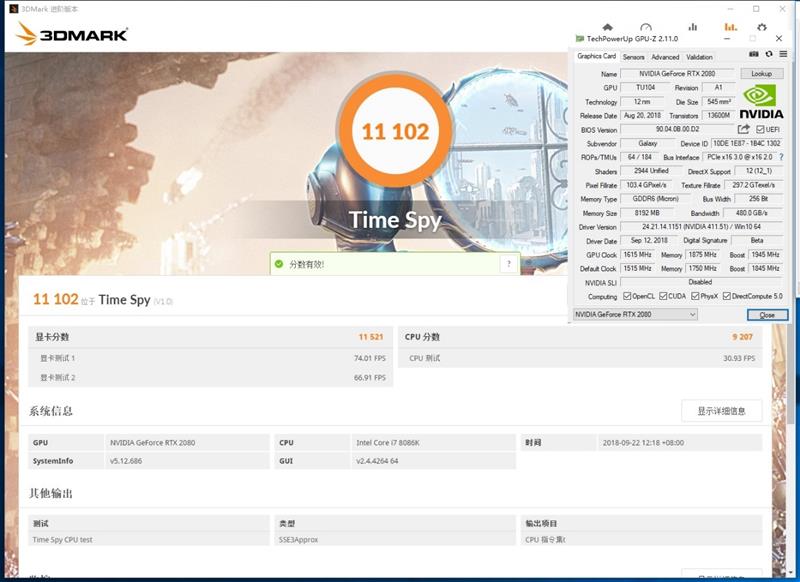
Task: Click the NVIDIA logo in GPU-Z
Action: [x=761, y=102]
